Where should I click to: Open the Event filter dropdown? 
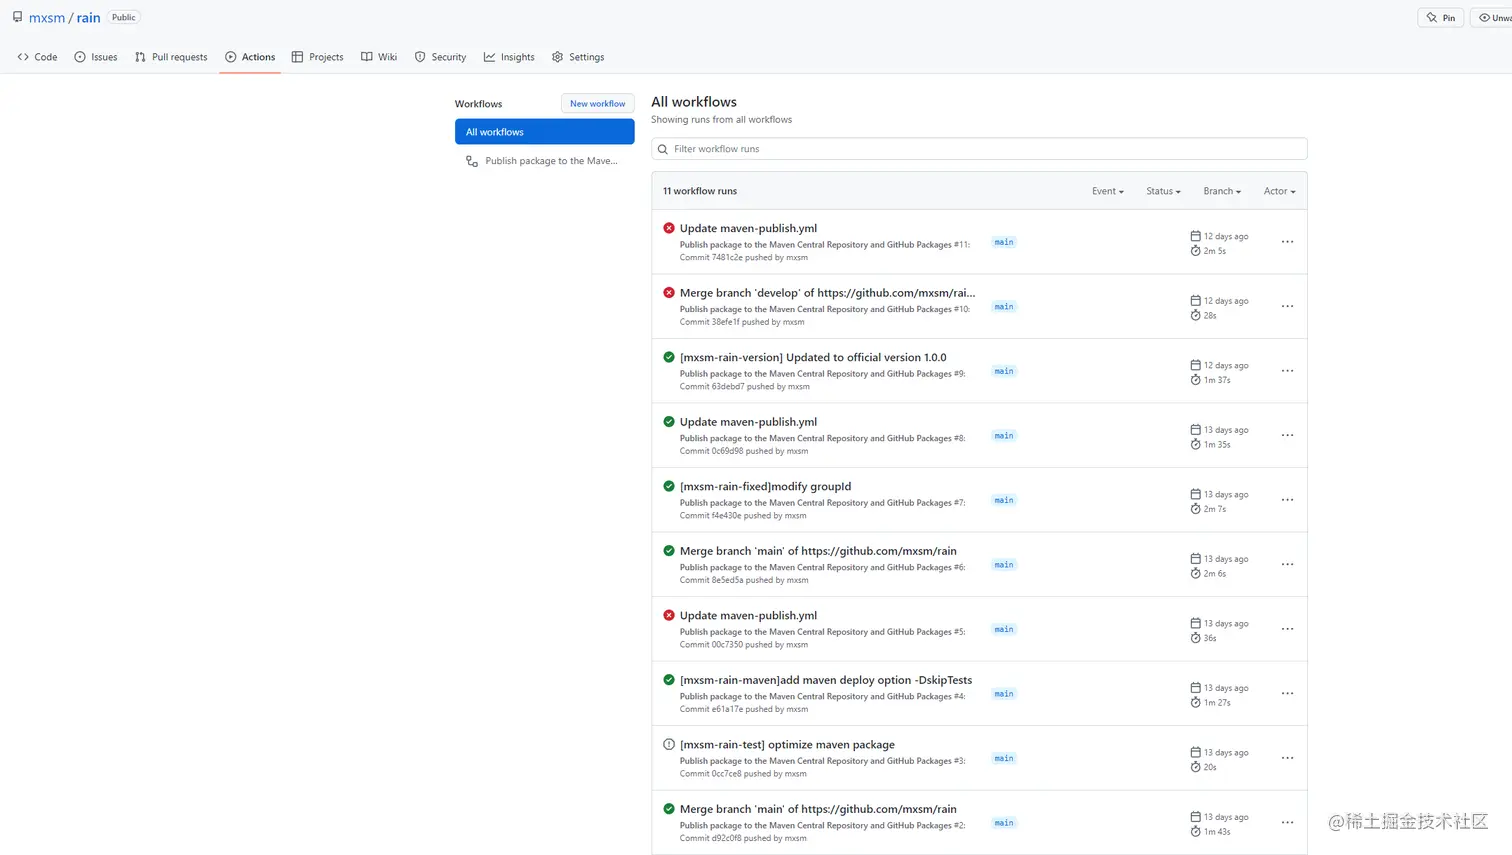point(1108,191)
